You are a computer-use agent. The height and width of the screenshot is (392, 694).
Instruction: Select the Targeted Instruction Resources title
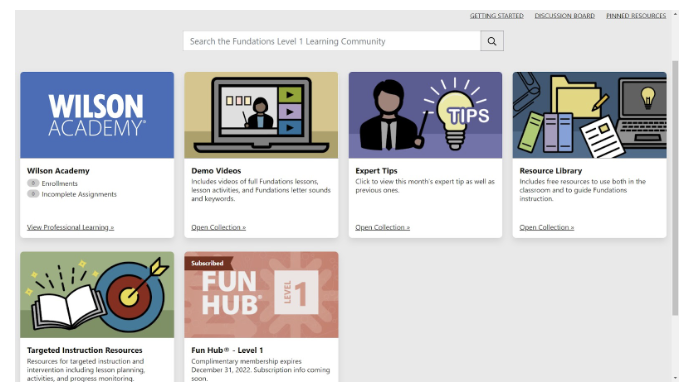pyautogui.click(x=85, y=350)
